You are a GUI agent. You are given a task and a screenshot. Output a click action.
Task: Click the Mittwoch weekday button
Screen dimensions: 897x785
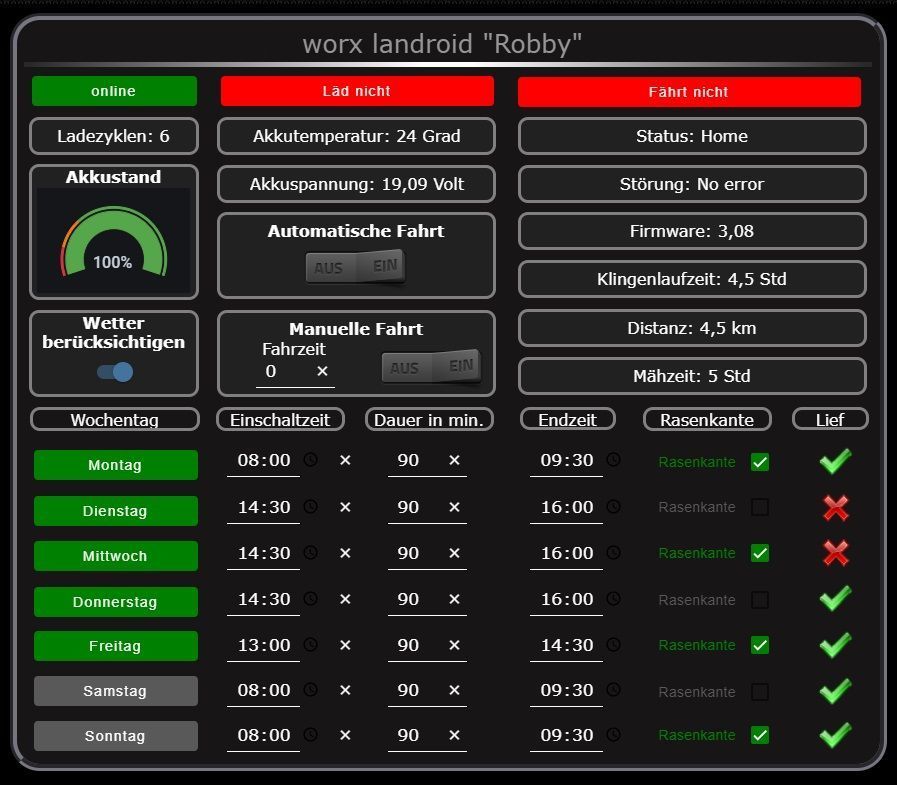(116, 556)
